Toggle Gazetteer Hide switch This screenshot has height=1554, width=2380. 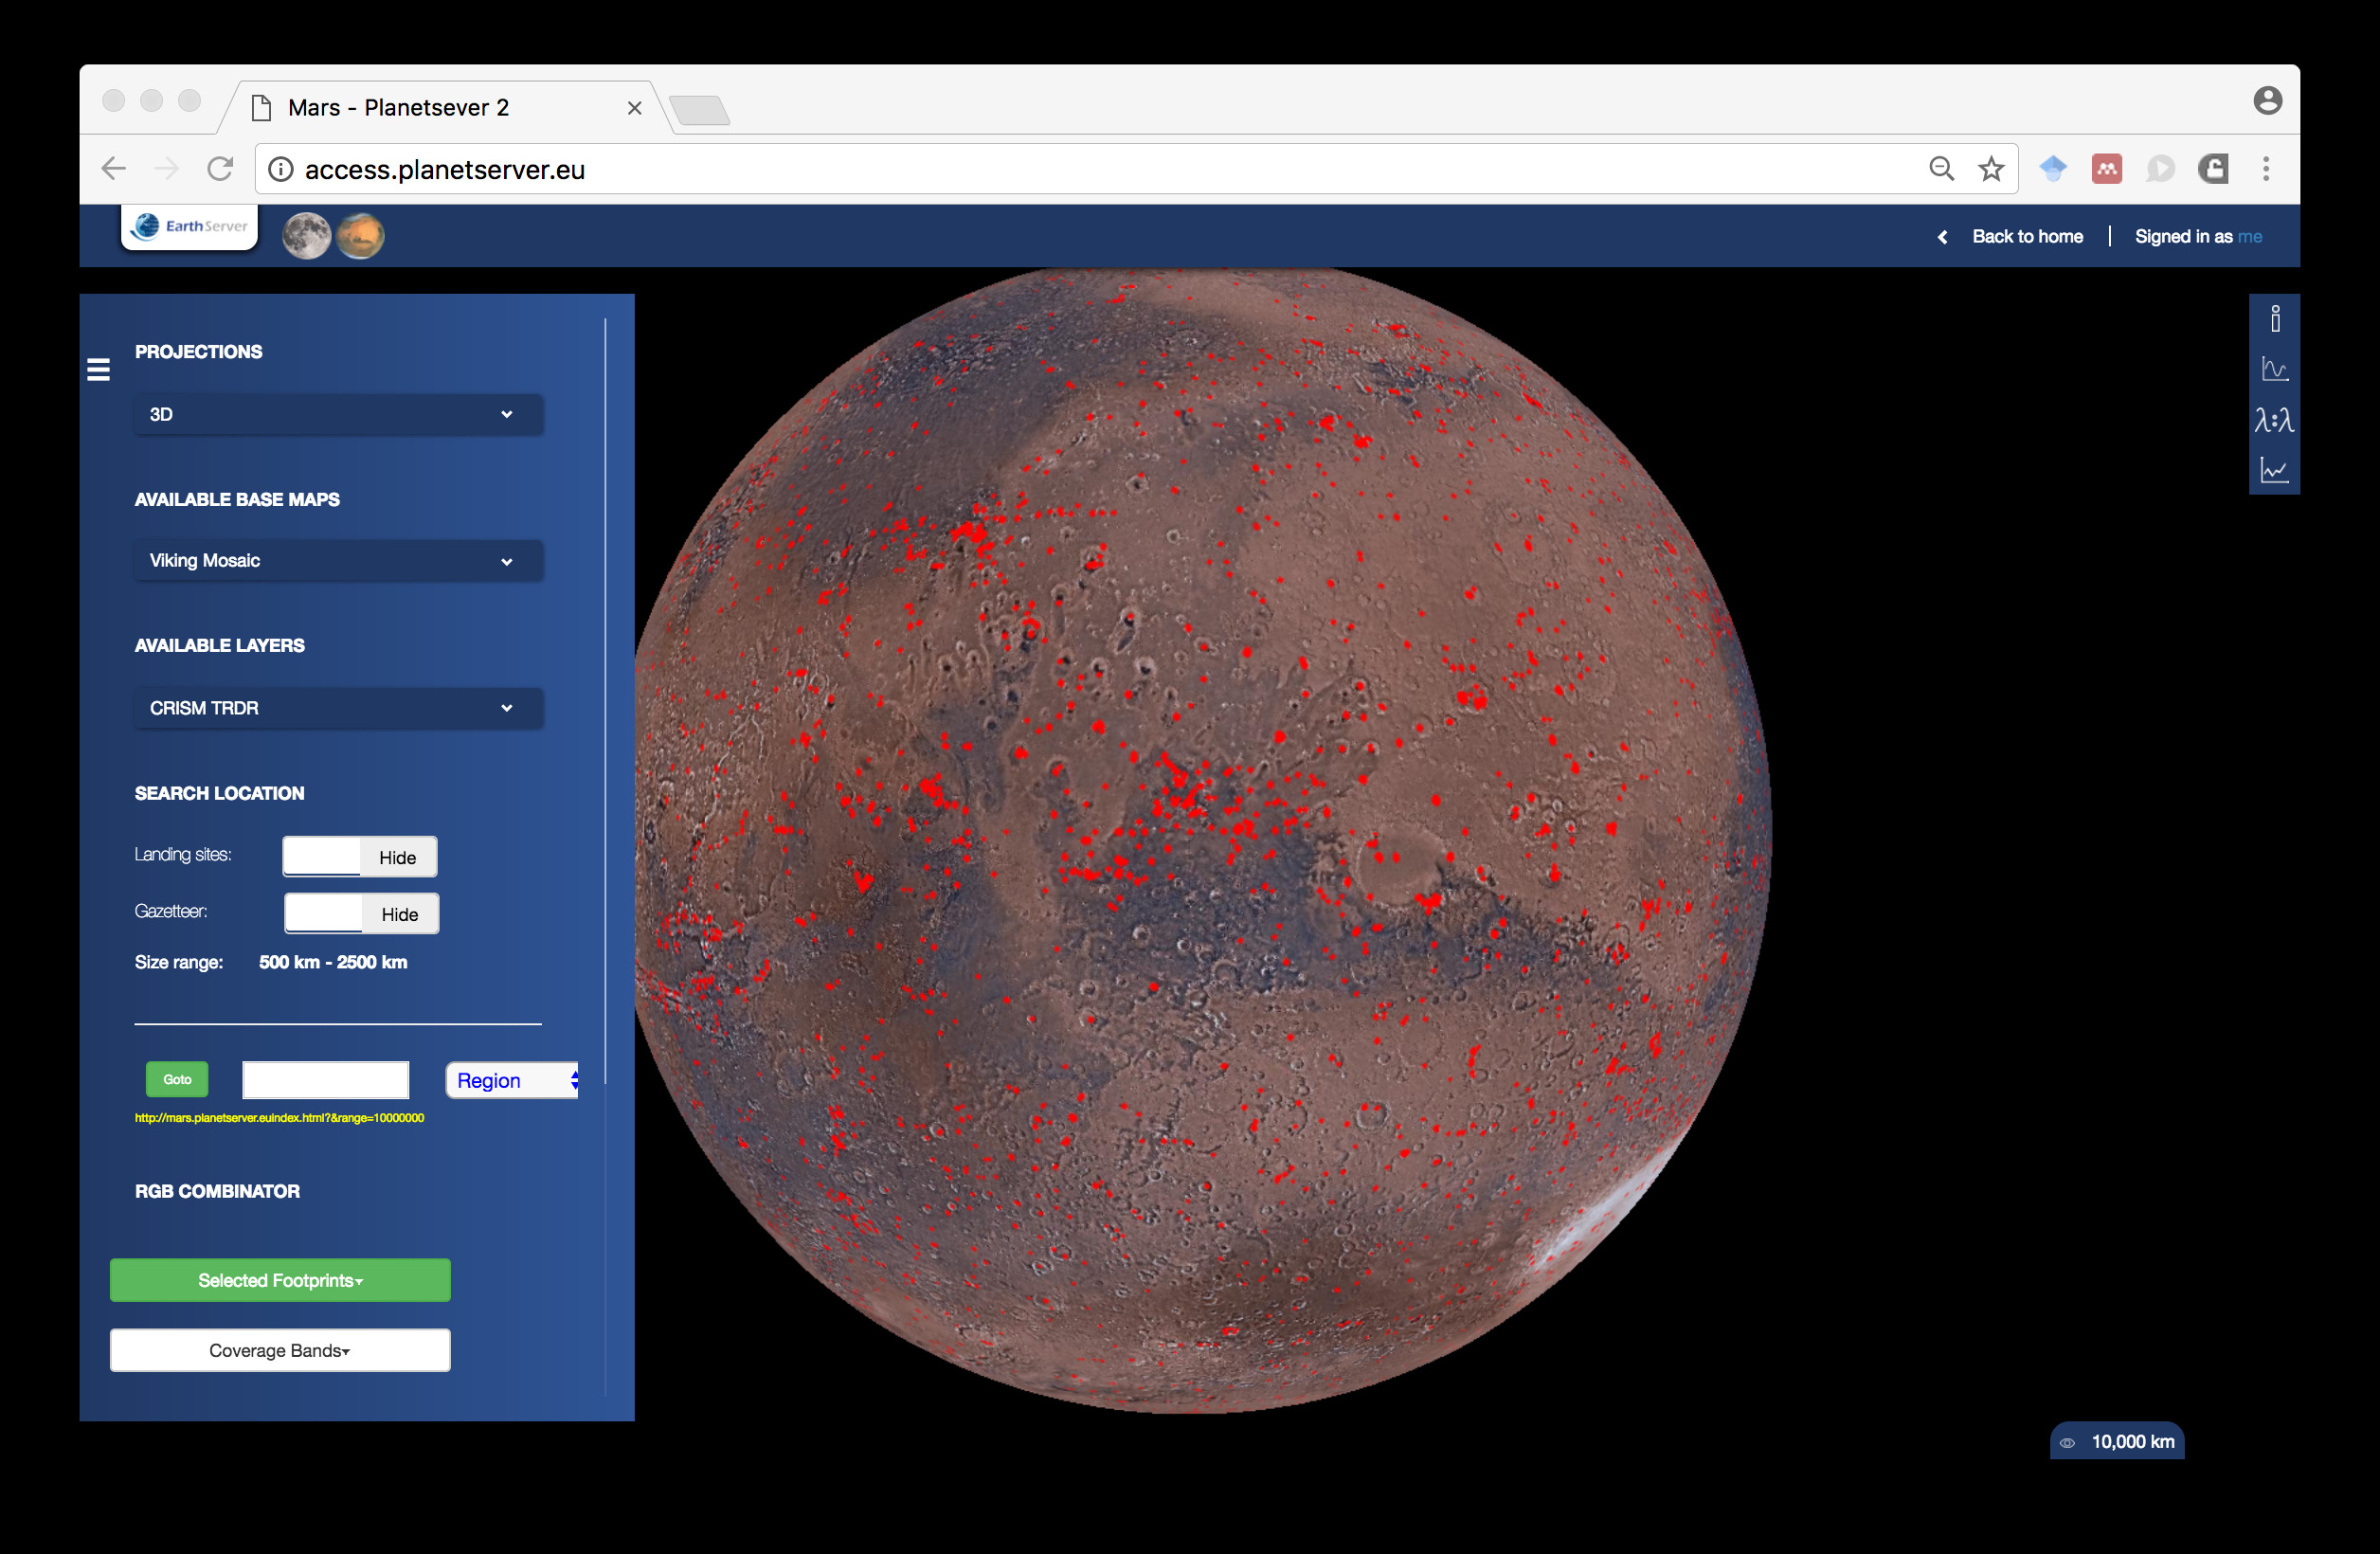(361, 914)
